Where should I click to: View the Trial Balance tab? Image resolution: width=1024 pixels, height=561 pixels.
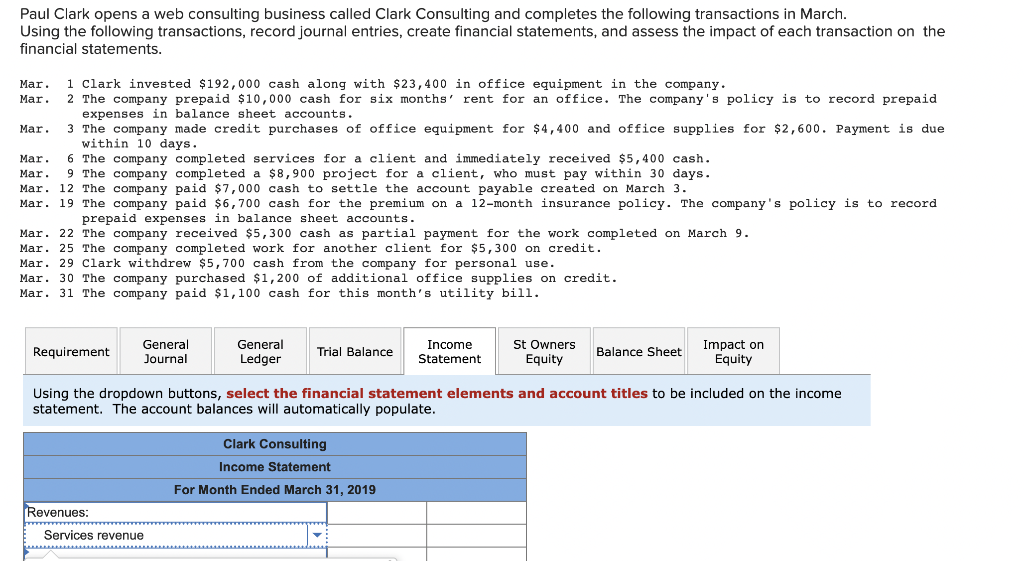(355, 351)
